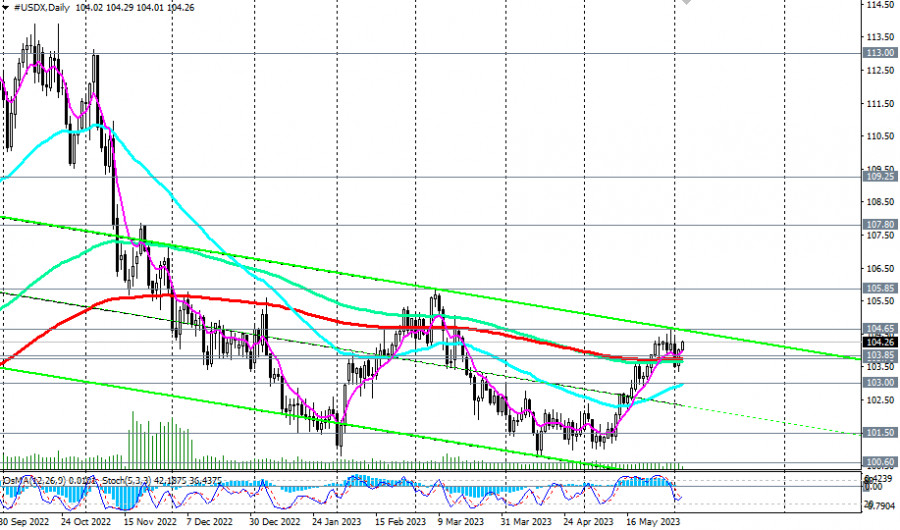Select the 104.65 level price label
The width and height of the screenshot is (900, 530).
(880, 328)
